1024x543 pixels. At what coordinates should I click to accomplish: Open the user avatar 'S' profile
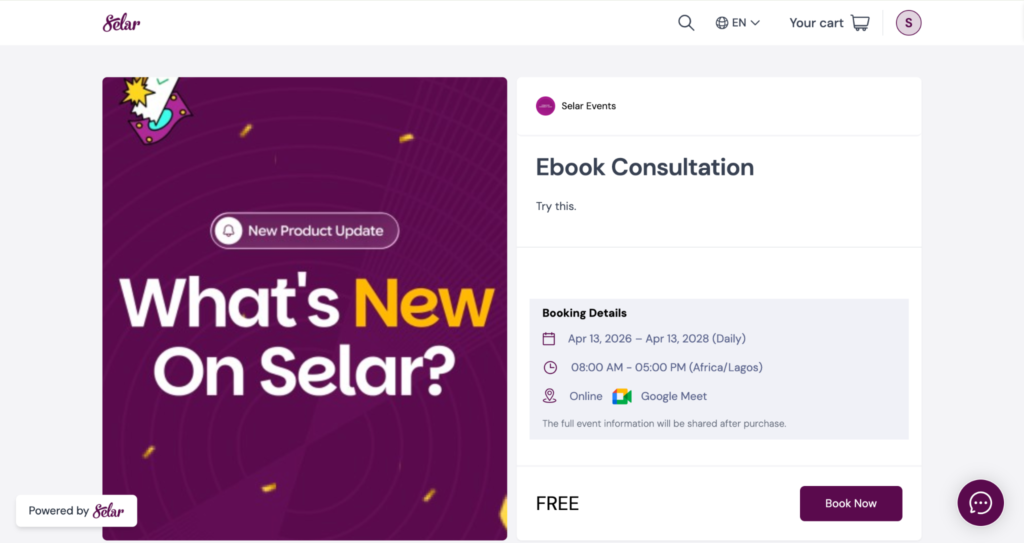[908, 23]
